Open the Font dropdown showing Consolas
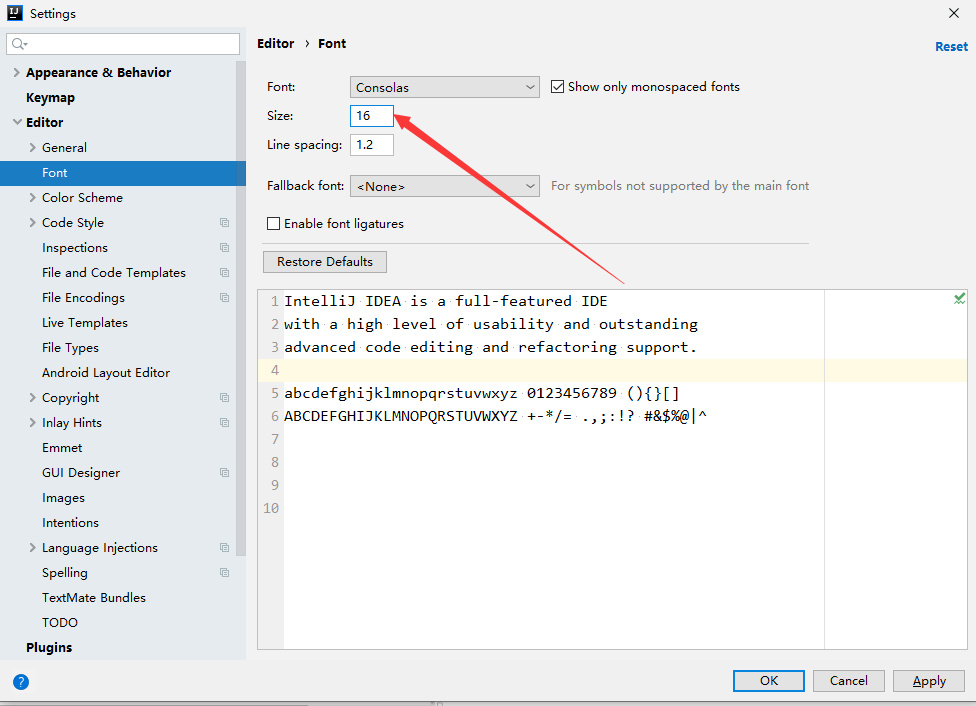This screenshot has height=706, width=976. pos(444,87)
